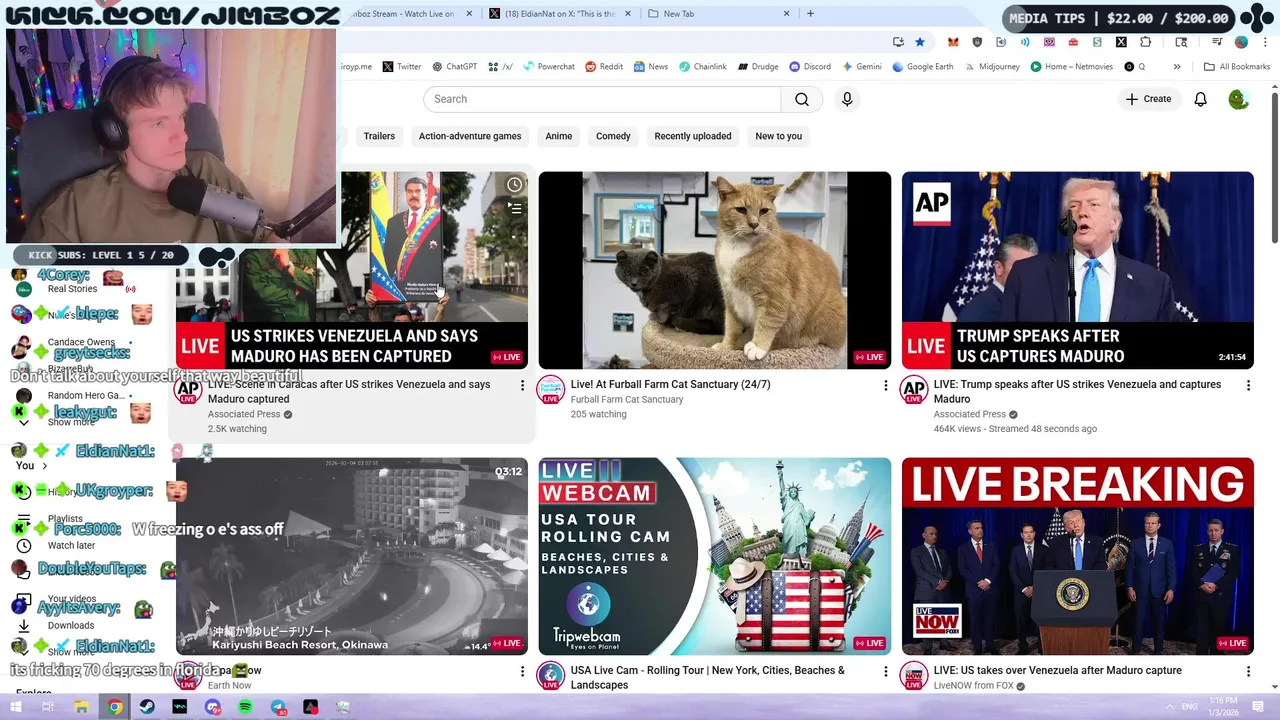
Task: Add Caracas live video to Watch later
Action: coord(514,184)
